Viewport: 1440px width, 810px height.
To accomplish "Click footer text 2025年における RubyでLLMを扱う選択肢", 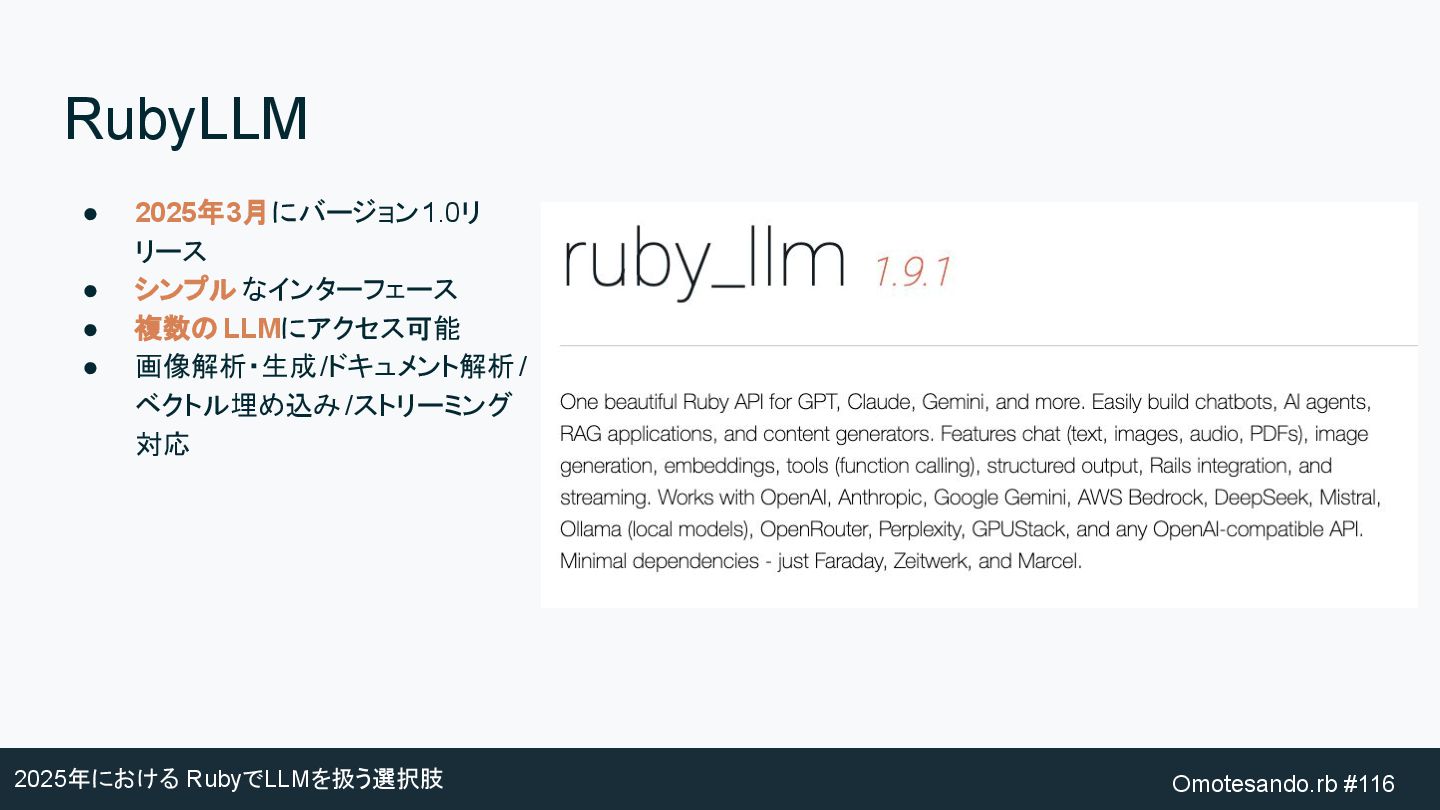I will (x=228, y=779).
